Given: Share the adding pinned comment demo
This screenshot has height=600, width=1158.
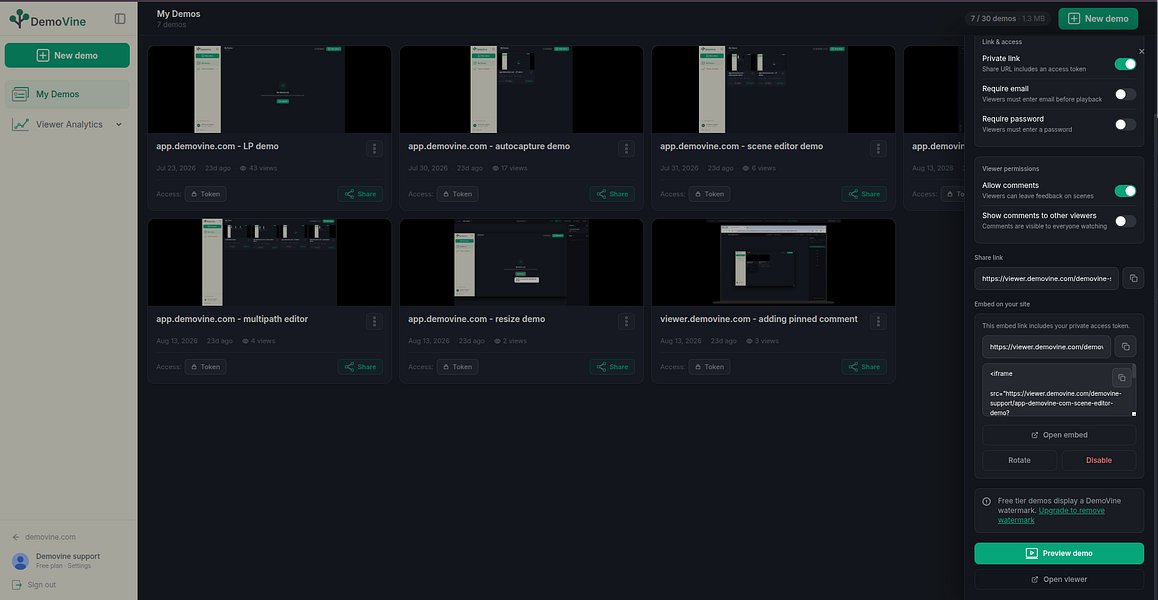Looking at the screenshot, I should [x=864, y=367].
